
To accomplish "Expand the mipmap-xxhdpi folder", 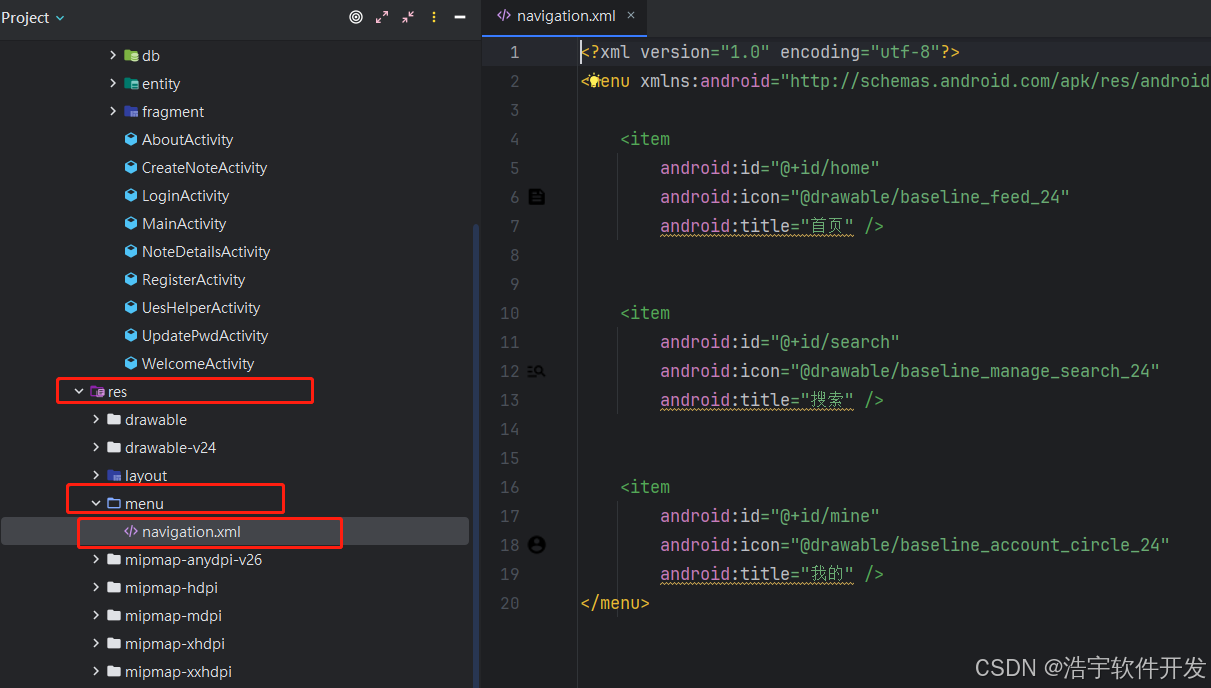I will 96,672.
